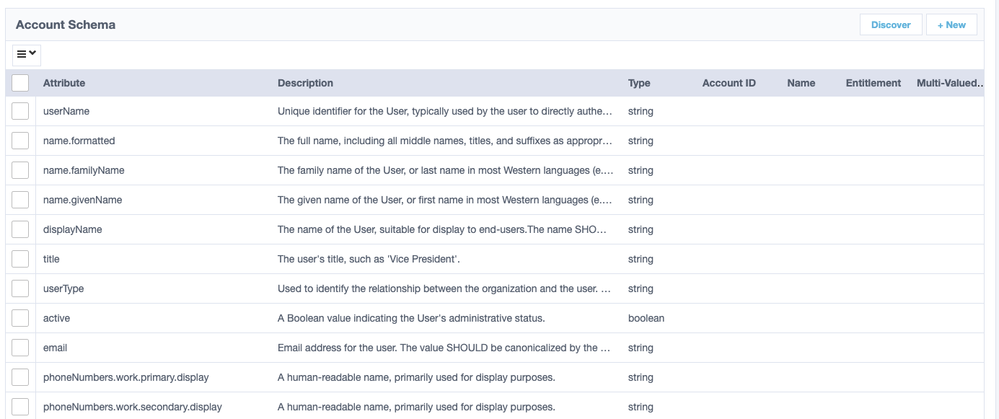Enable the checkbox for the active attribute
This screenshot has height=419, width=999.
tap(20, 318)
